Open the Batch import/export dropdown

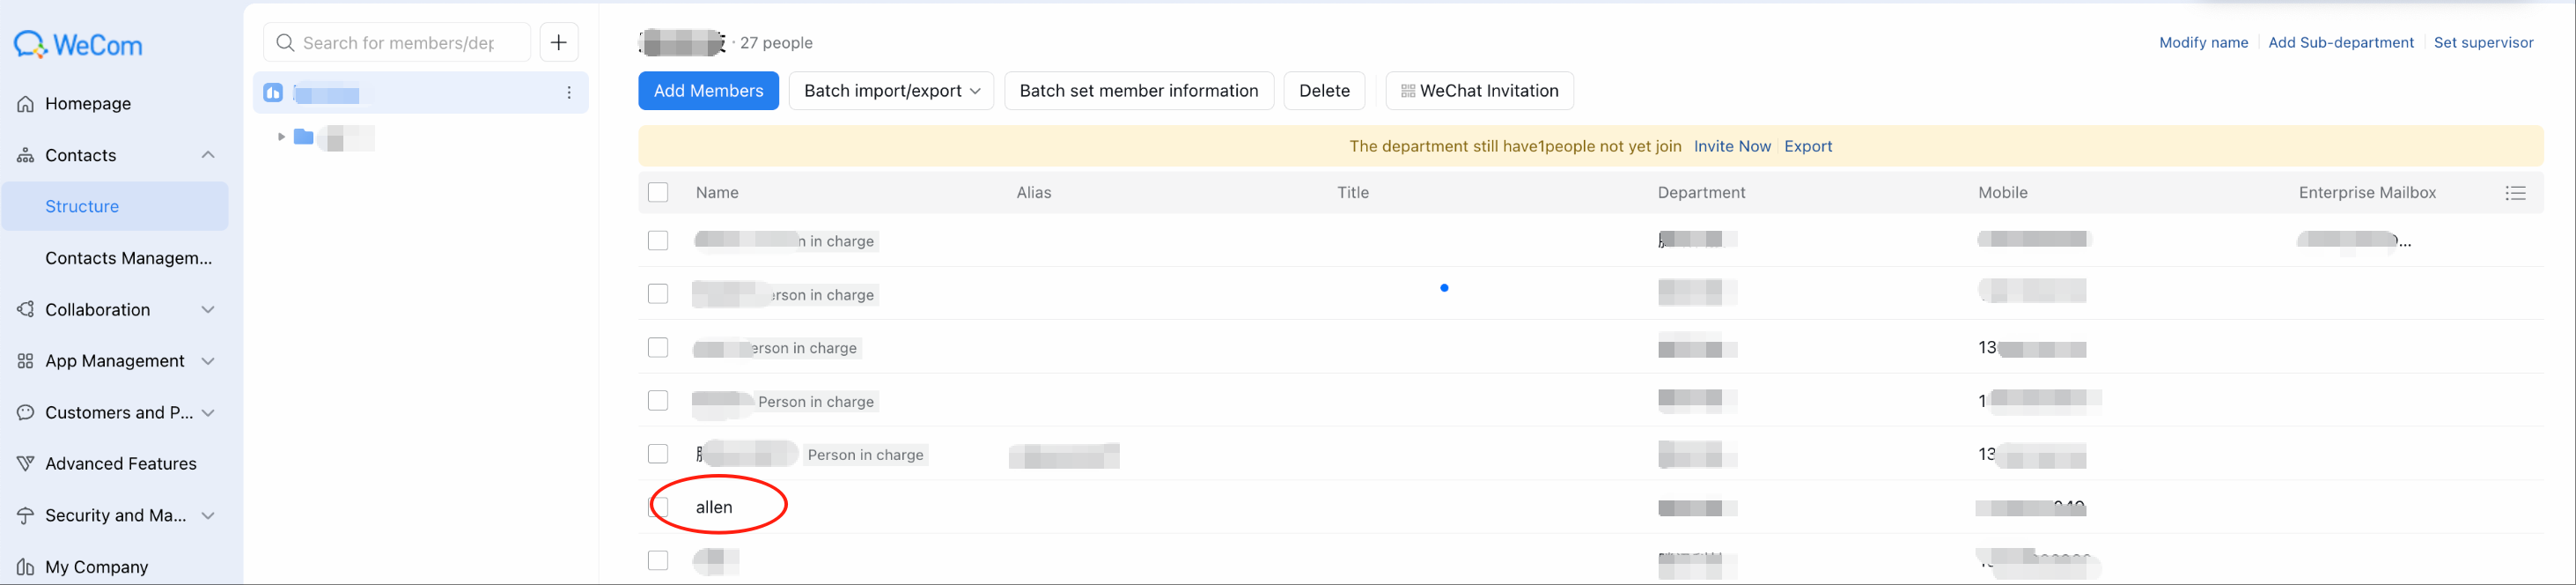tap(891, 91)
